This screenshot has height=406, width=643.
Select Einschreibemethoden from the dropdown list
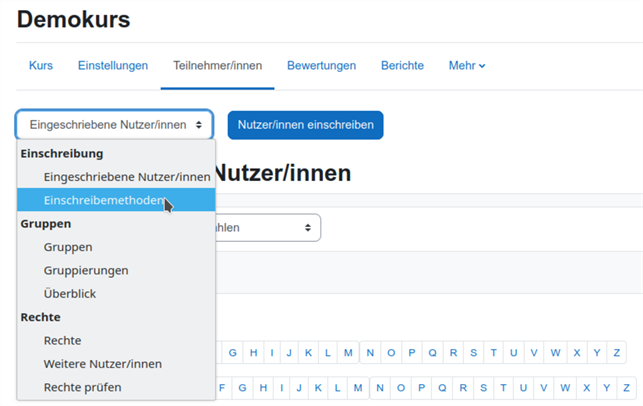tap(104, 200)
